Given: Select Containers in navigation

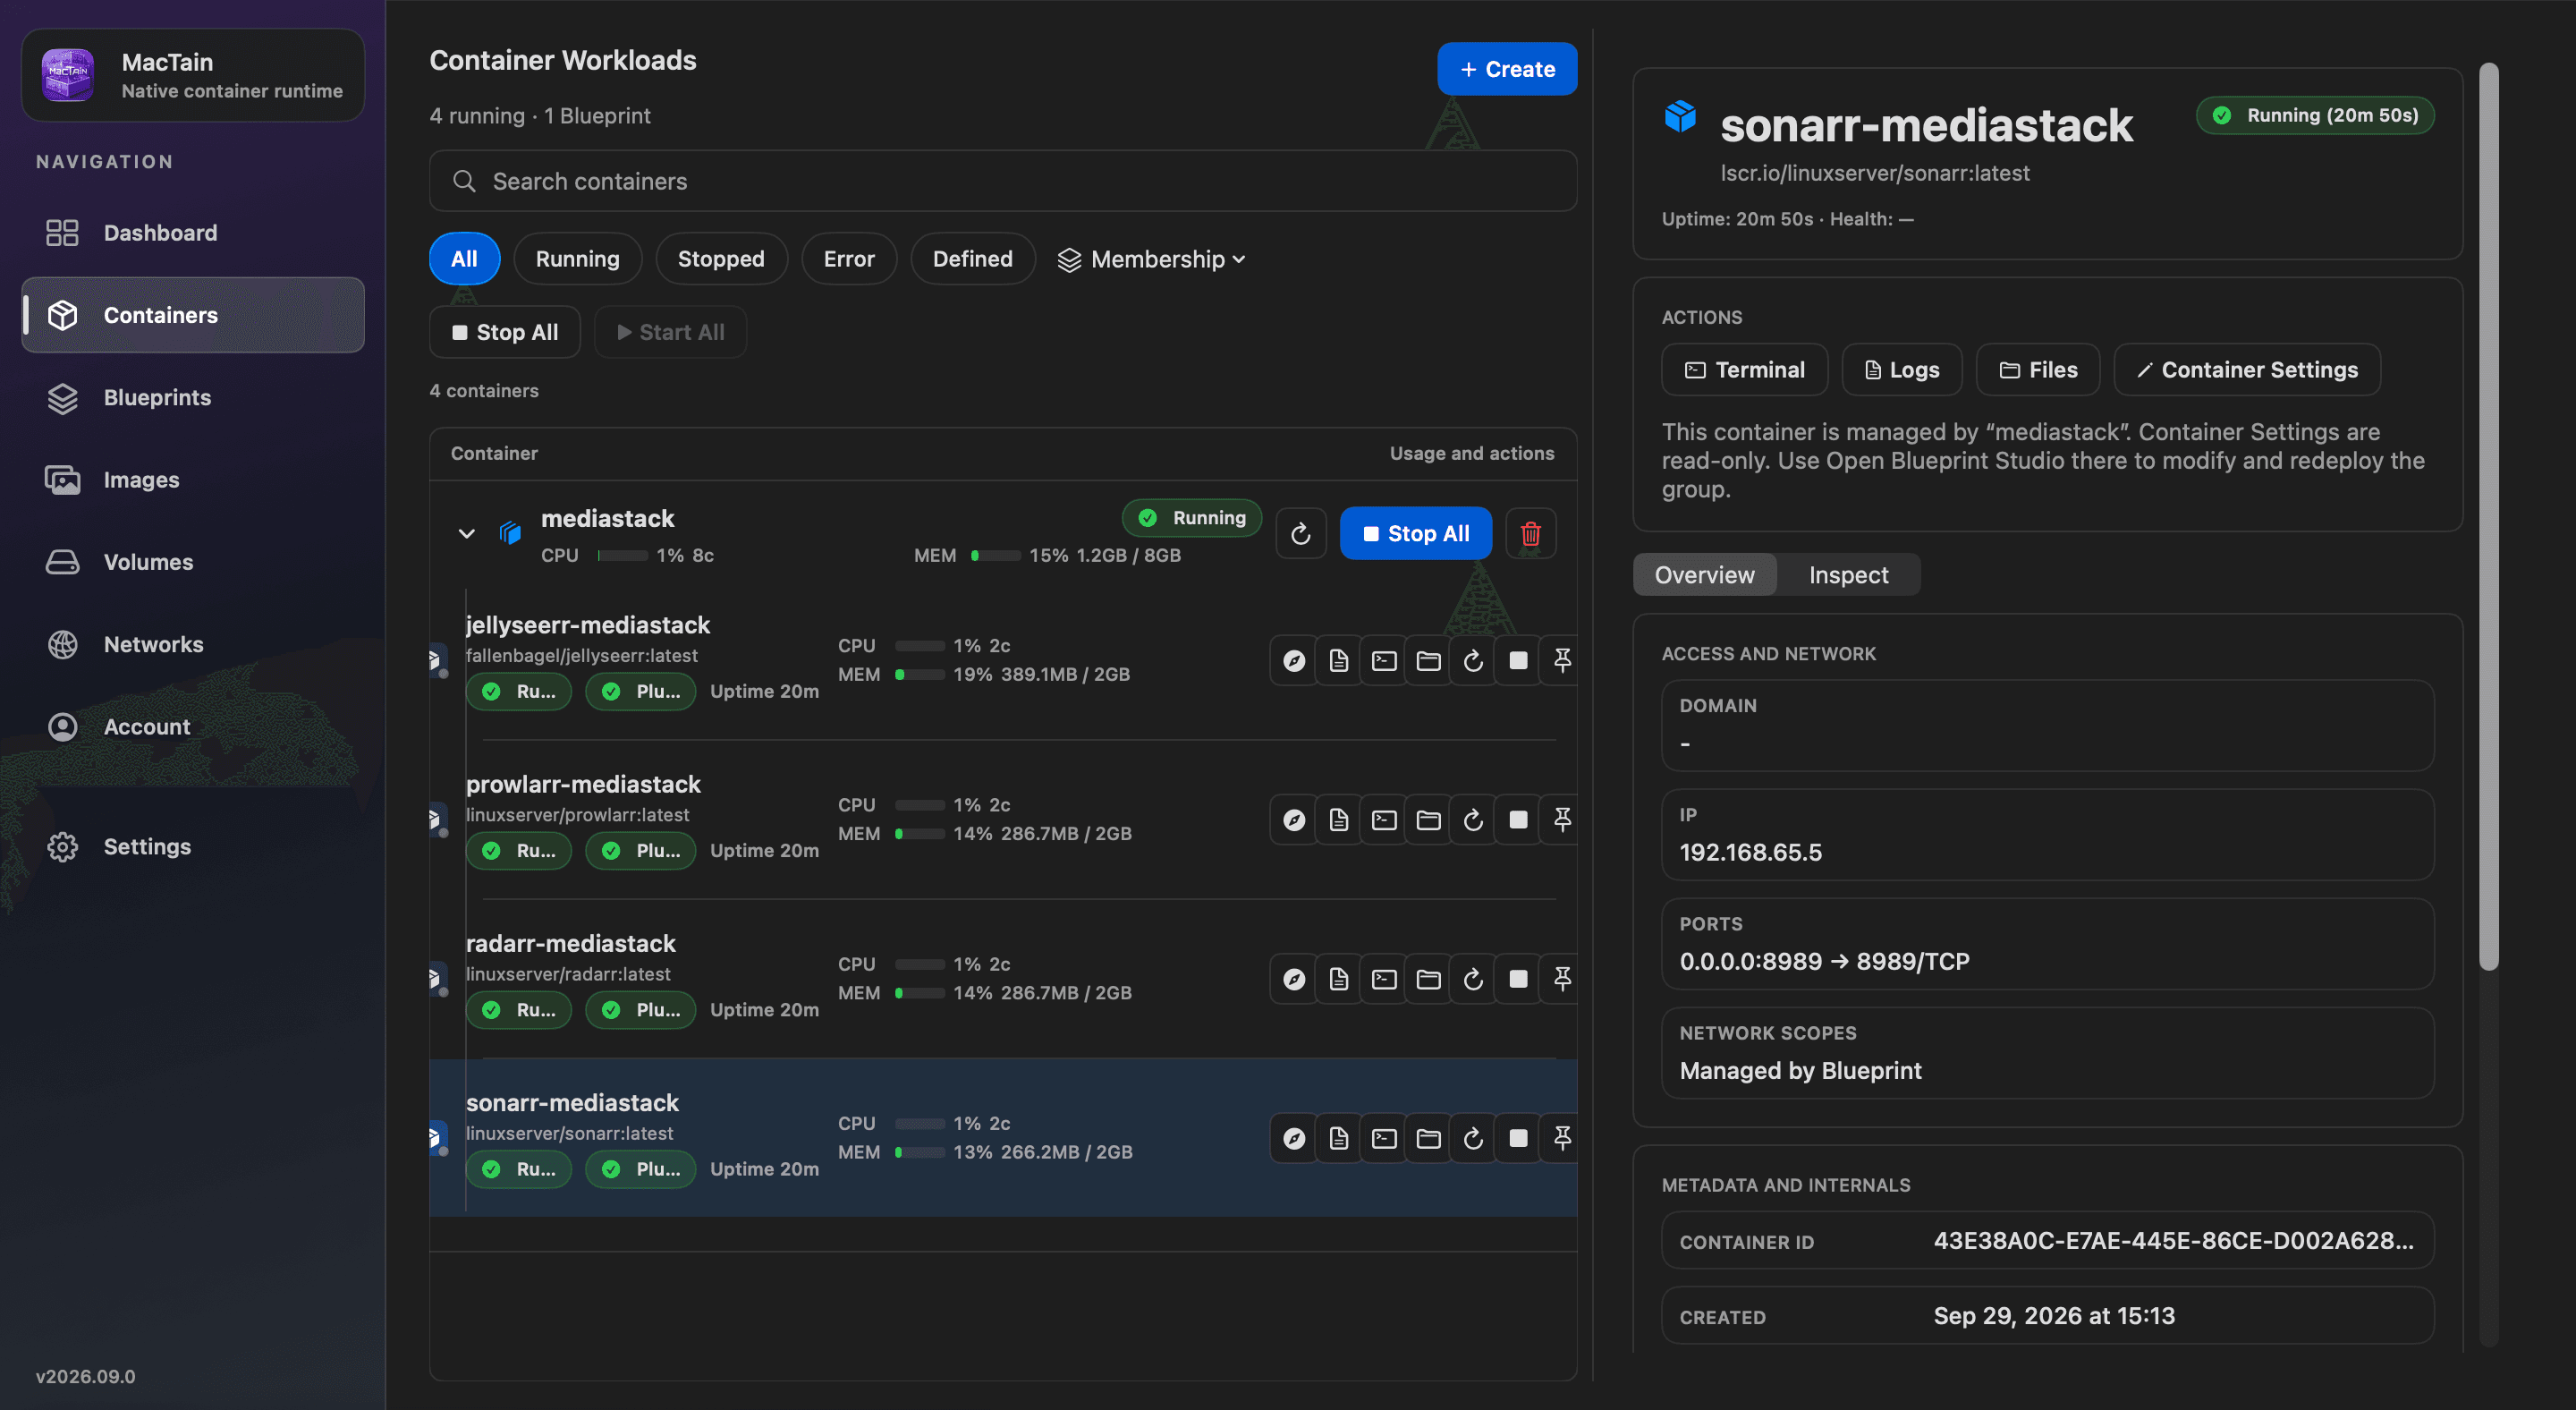Looking at the screenshot, I should (193, 315).
